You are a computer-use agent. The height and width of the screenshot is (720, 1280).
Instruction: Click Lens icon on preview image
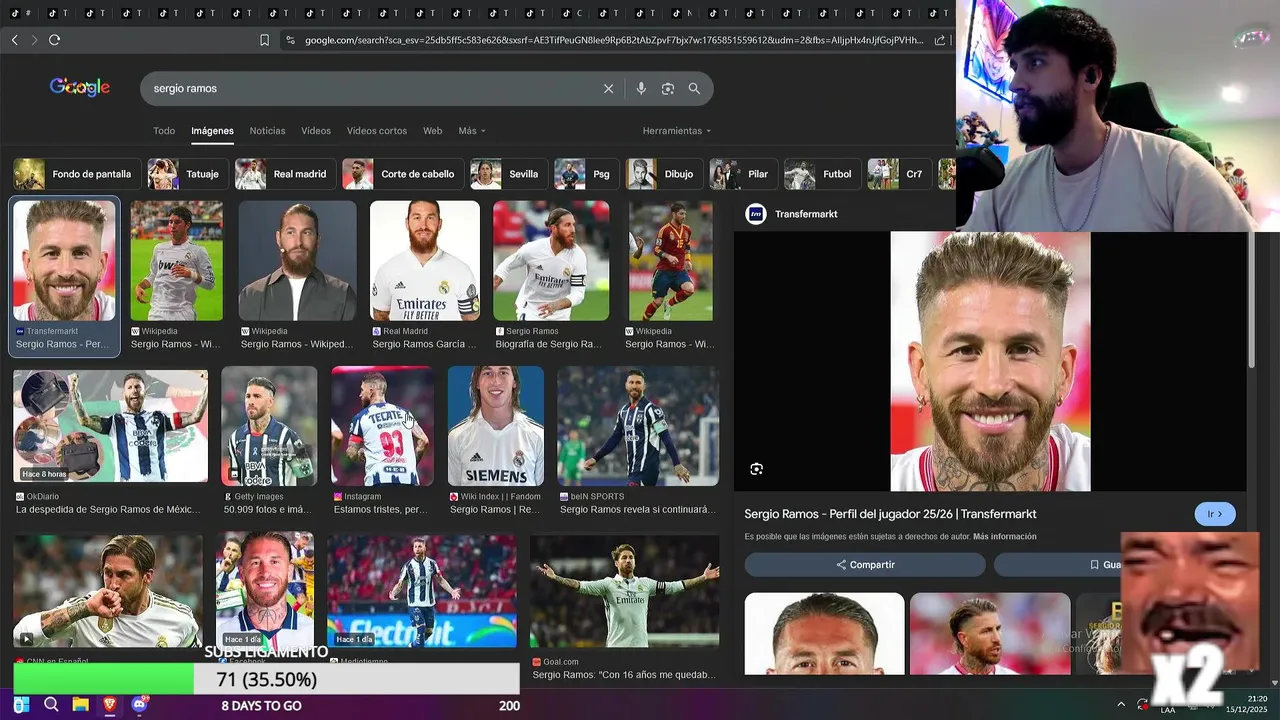[x=756, y=469]
